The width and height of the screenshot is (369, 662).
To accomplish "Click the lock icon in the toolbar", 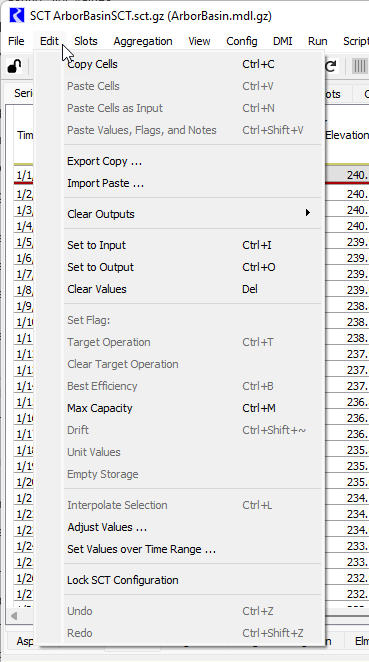I will click(x=14, y=67).
